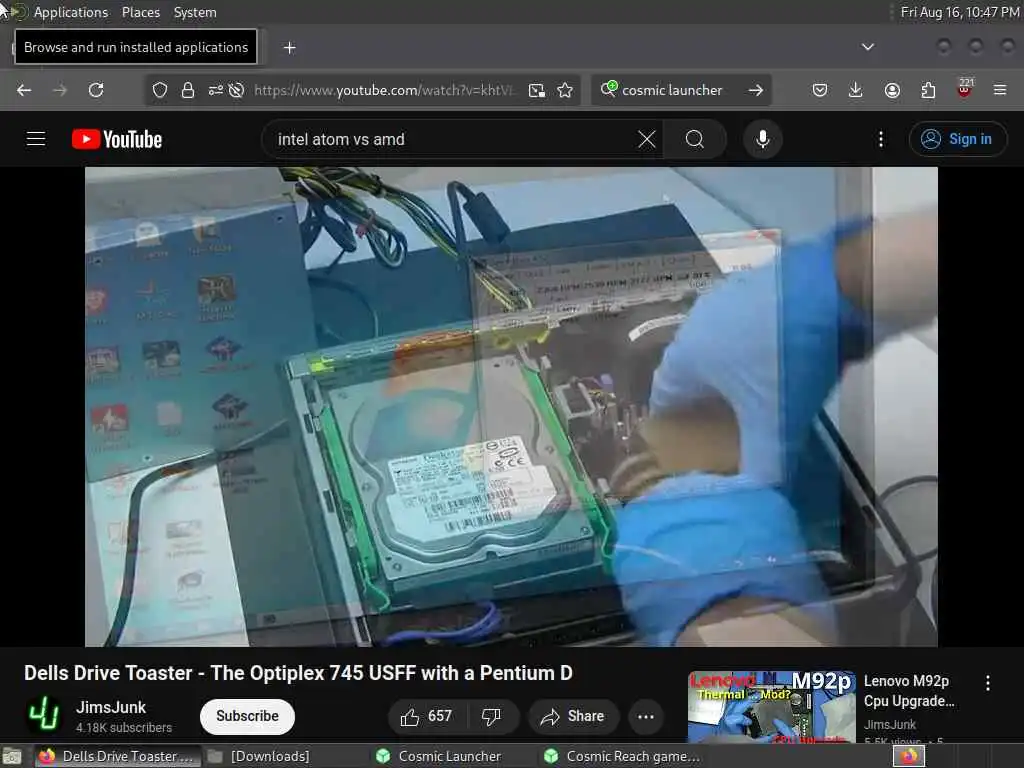The height and width of the screenshot is (768, 1024).
Task: Click the video title text
Action: (x=298, y=673)
